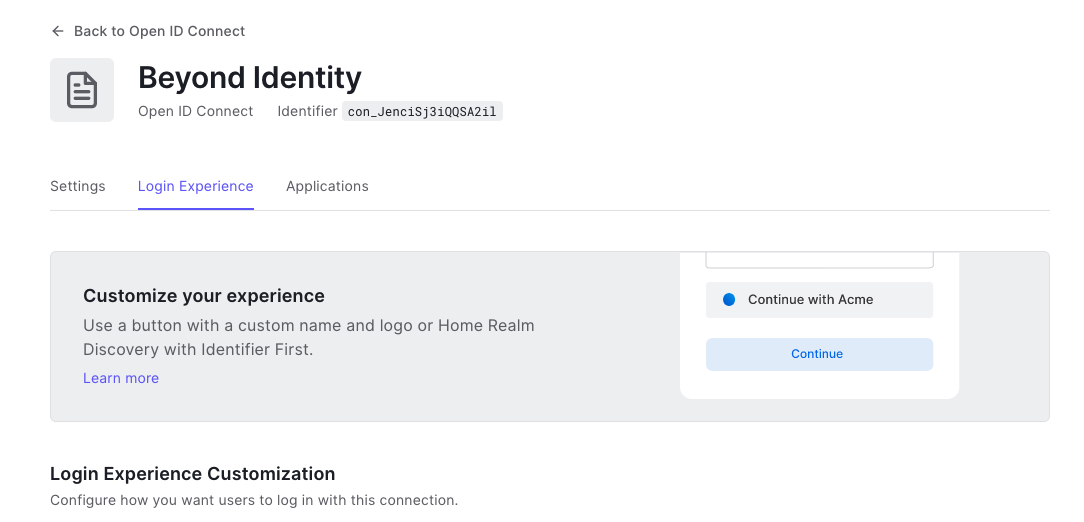The height and width of the screenshot is (522, 1084).
Task: Click the Login Experience Customization heading
Action: [x=193, y=474]
